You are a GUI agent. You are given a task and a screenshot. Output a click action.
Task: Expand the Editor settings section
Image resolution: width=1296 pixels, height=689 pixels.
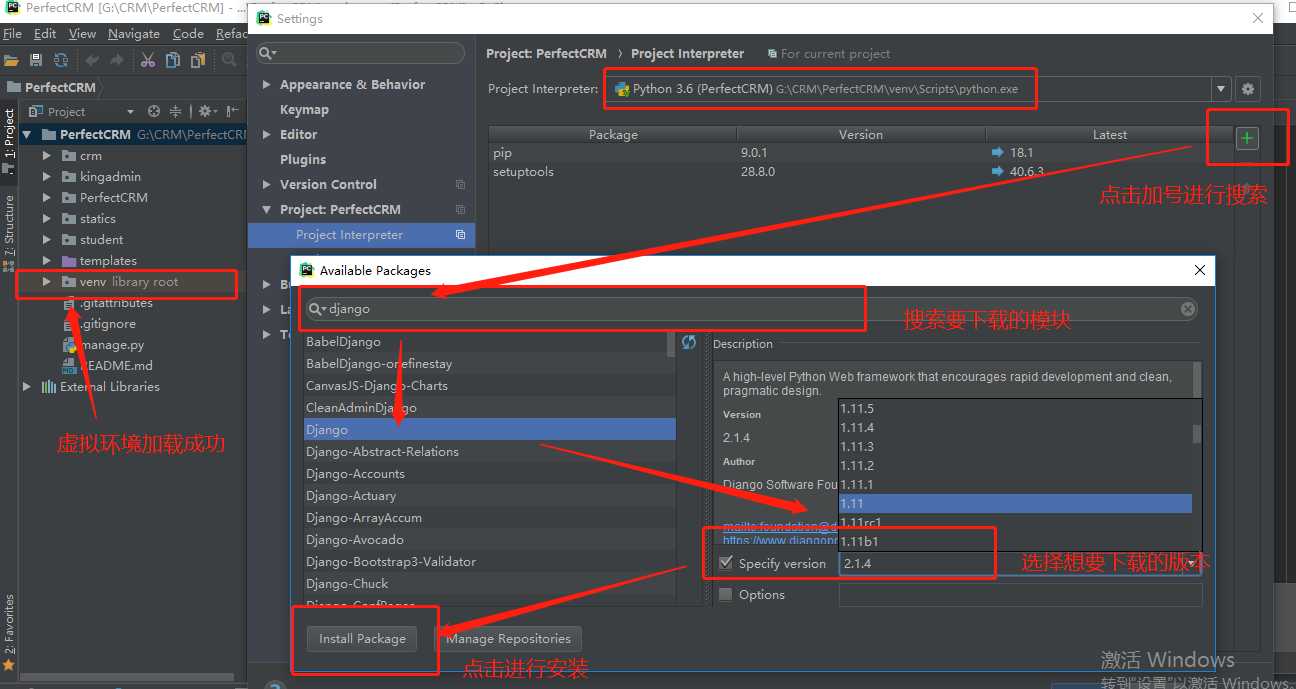(x=267, y=134)
